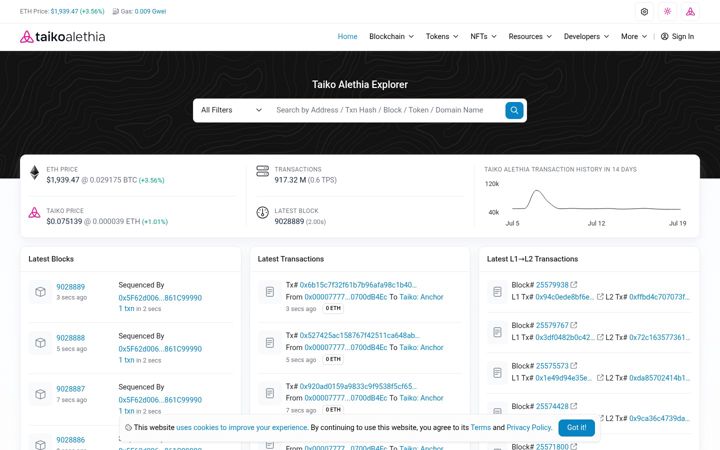Click the $0.075139 Taiko price value
The image size is (720, 450).
(x=64, y=221)
